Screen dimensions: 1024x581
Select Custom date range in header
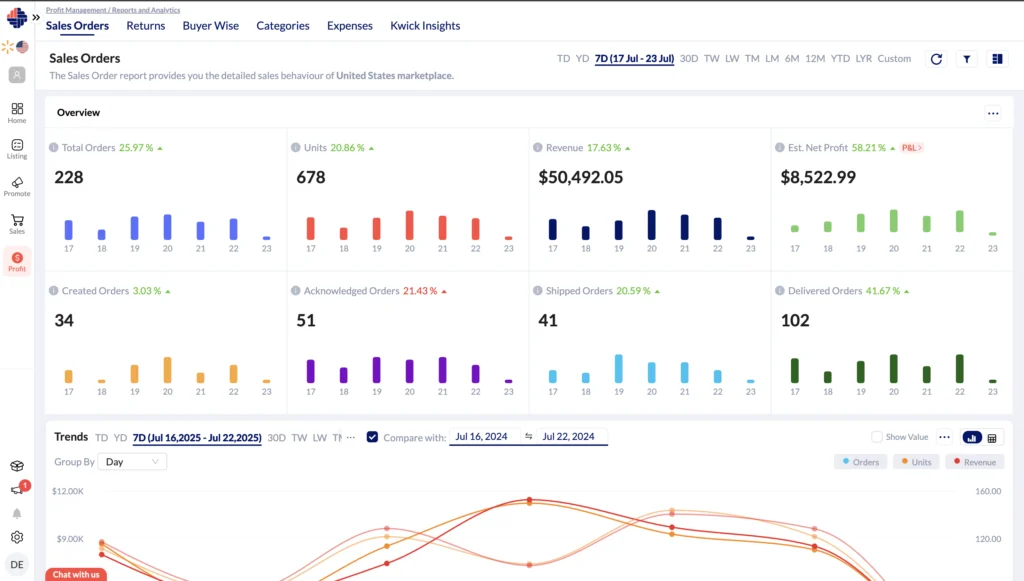894,58
